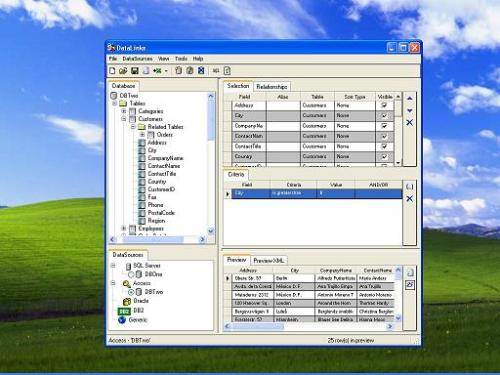Select the DBTwo radio button under Access
Screen dimensions: 500x375
pos(131,292)
